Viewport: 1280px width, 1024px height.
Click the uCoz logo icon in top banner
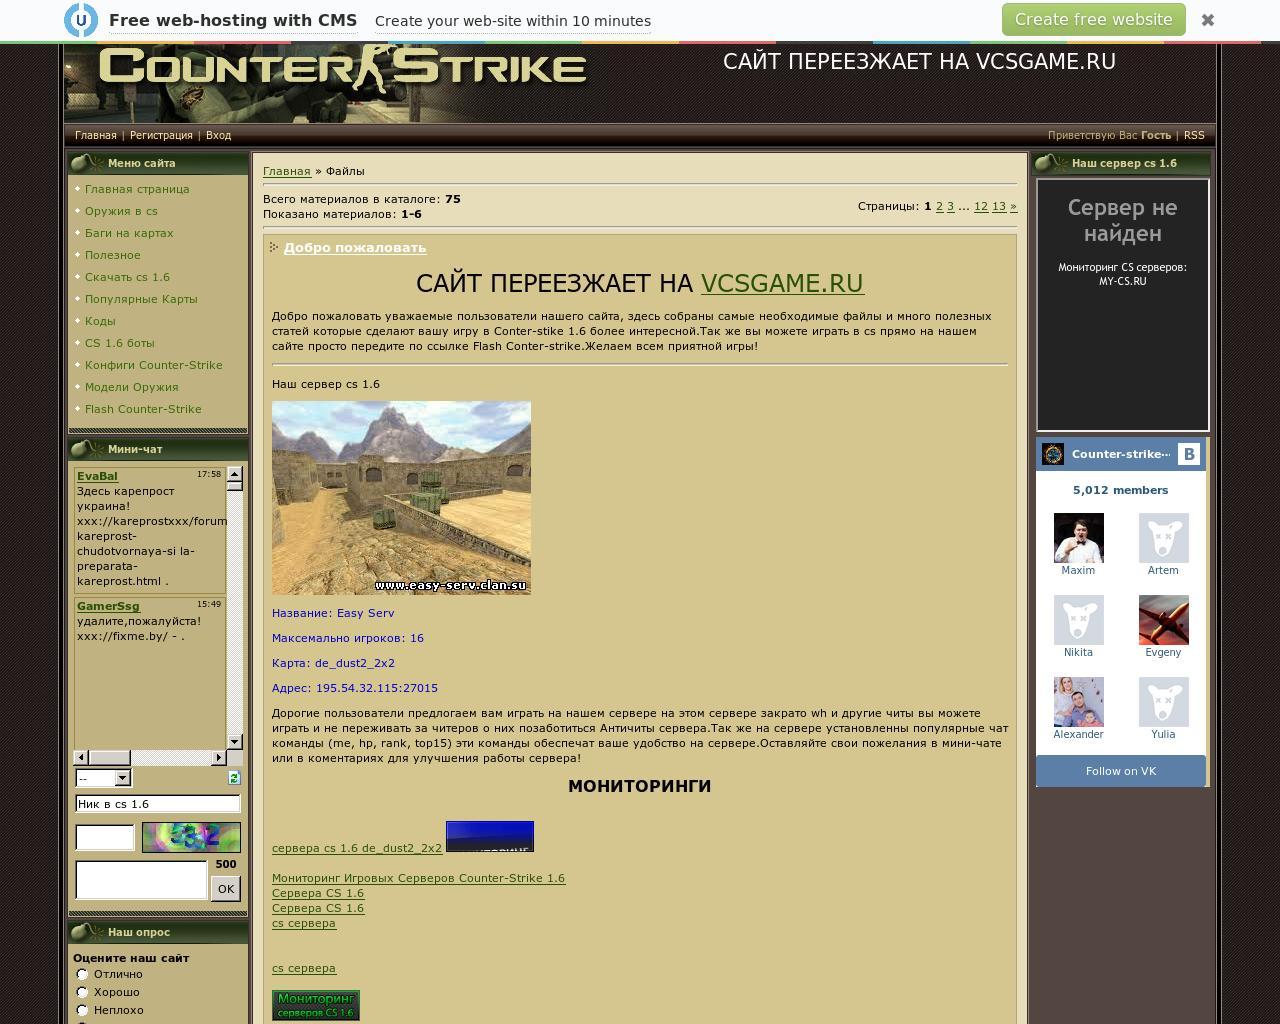81,20
